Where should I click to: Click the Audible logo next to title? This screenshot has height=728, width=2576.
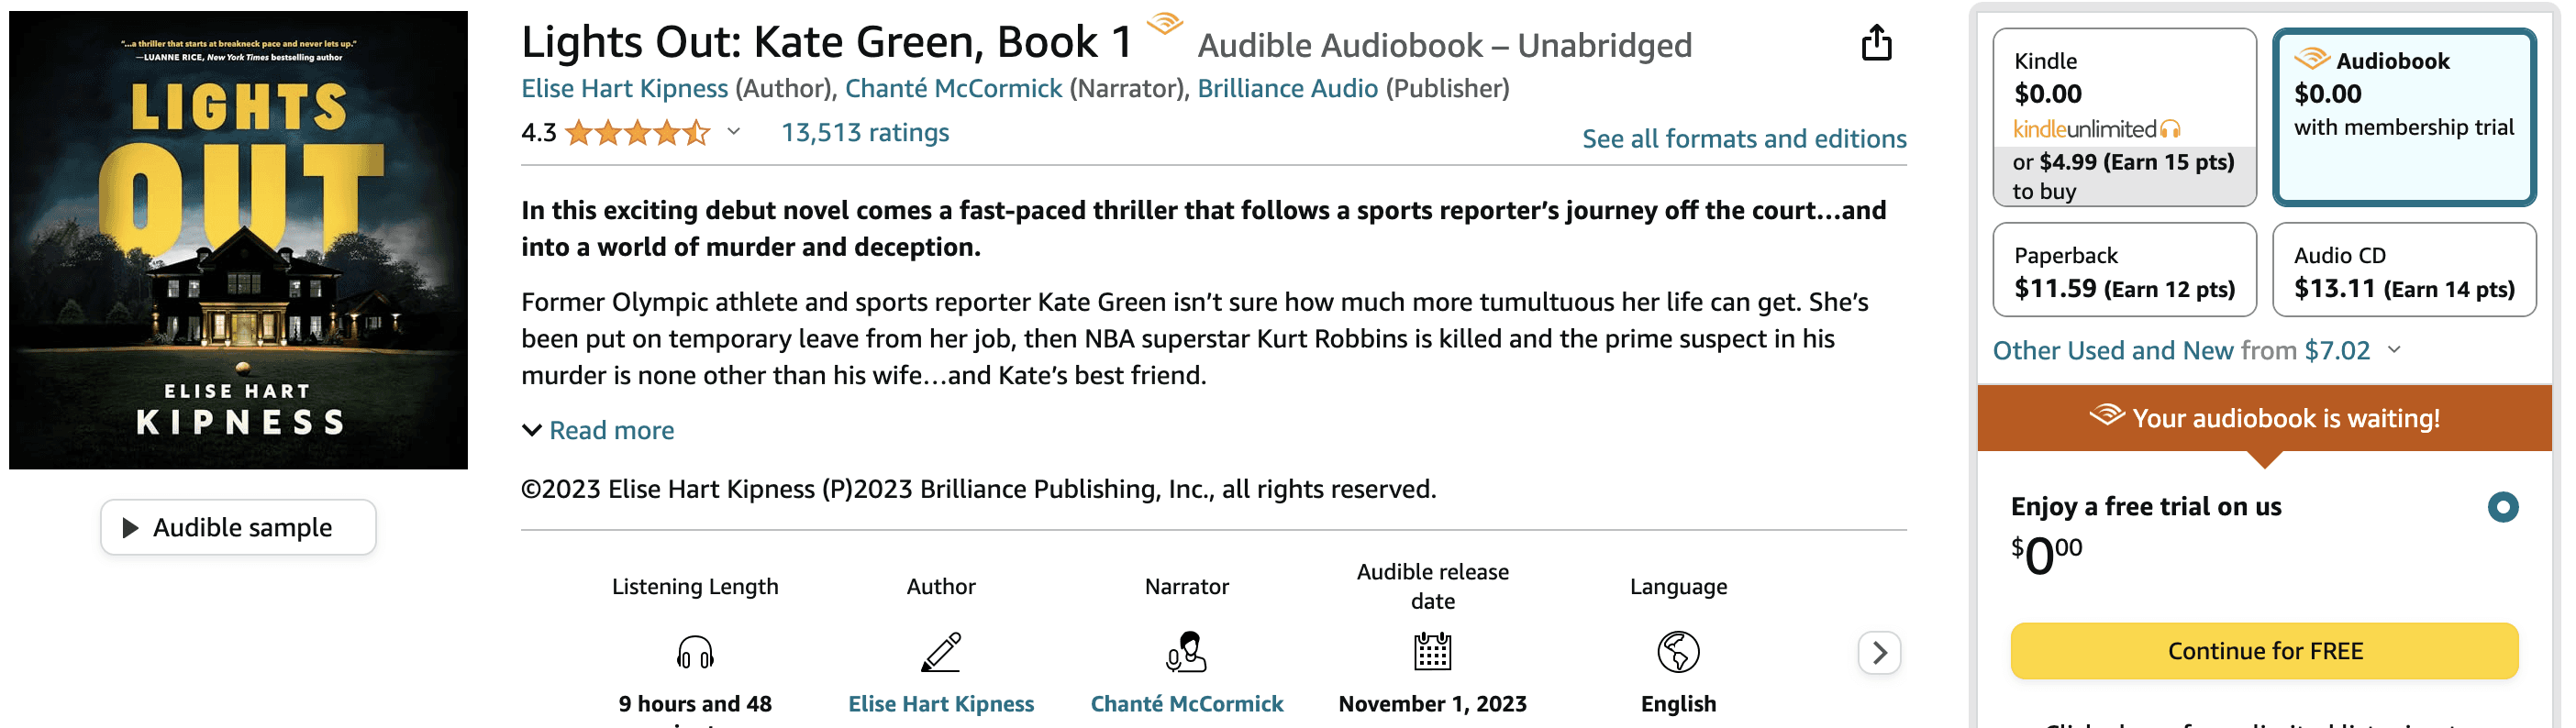coord(1164,23)
